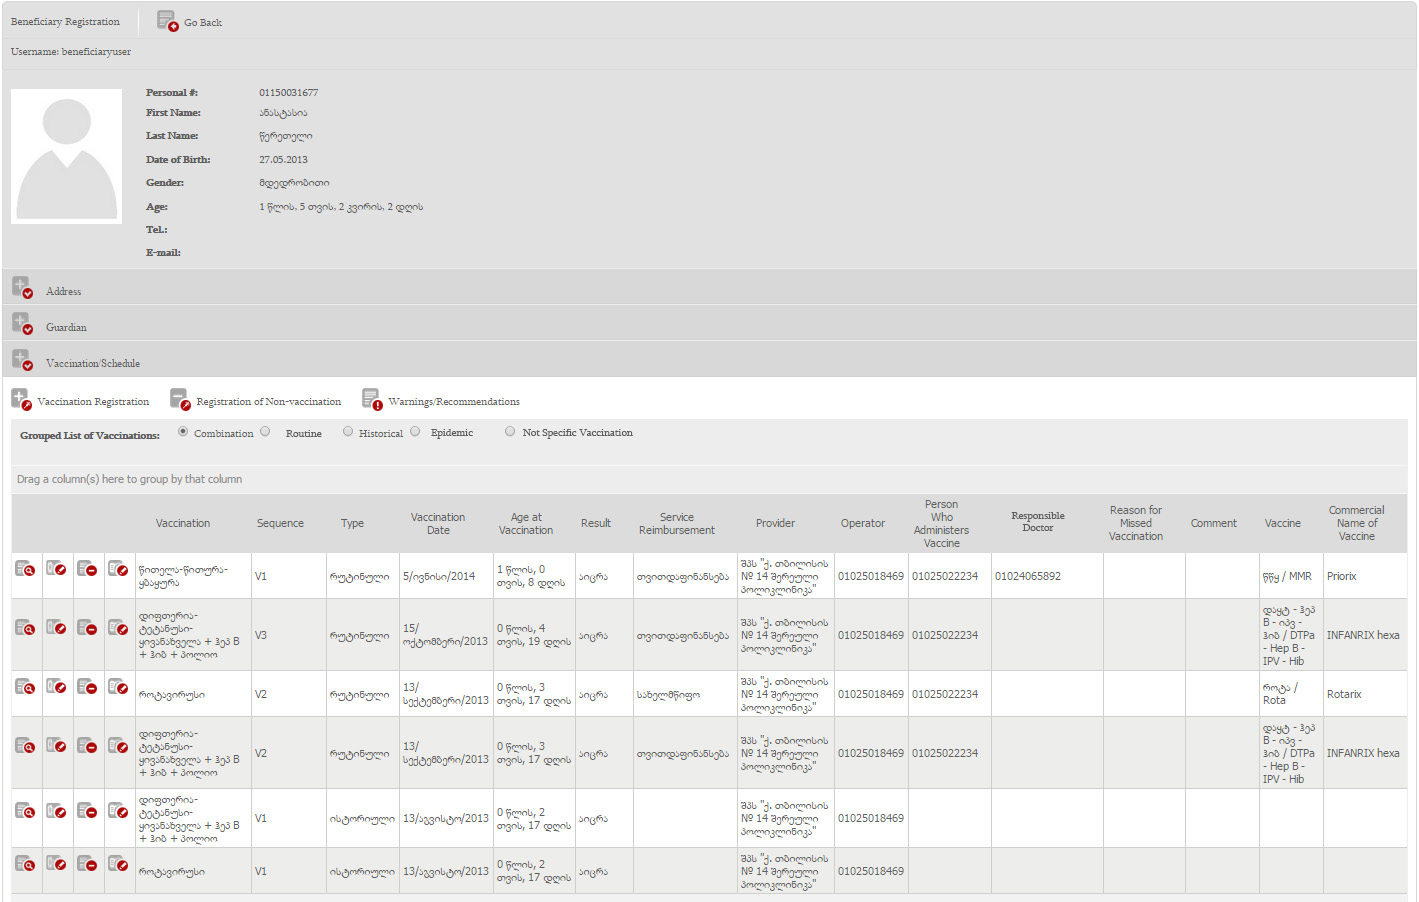1419x902 pixels.
Task: Click the Beneficiary Registration title link
Action: 65,21
